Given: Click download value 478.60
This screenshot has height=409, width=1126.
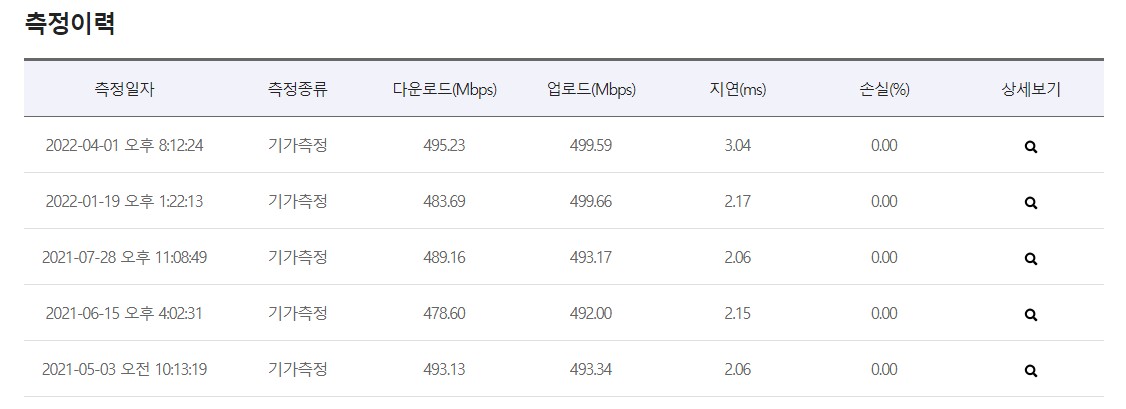Looking at the screenshot, I should tap(444, 313).
